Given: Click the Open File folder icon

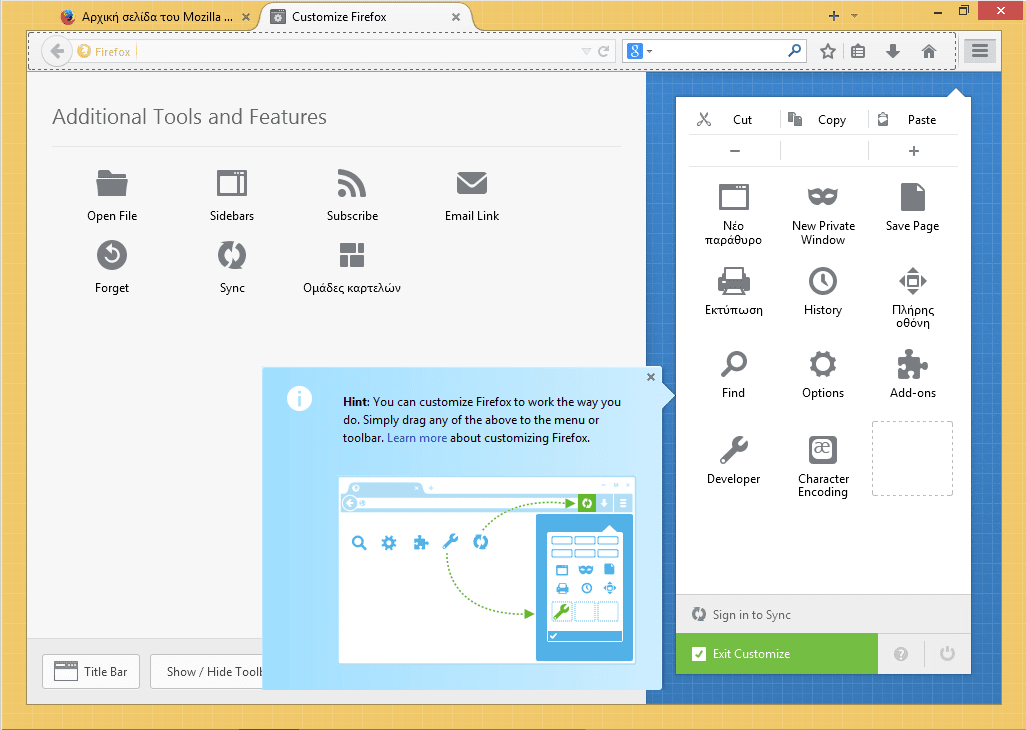Looking at the screenshot, I should (x=112, y=184).
